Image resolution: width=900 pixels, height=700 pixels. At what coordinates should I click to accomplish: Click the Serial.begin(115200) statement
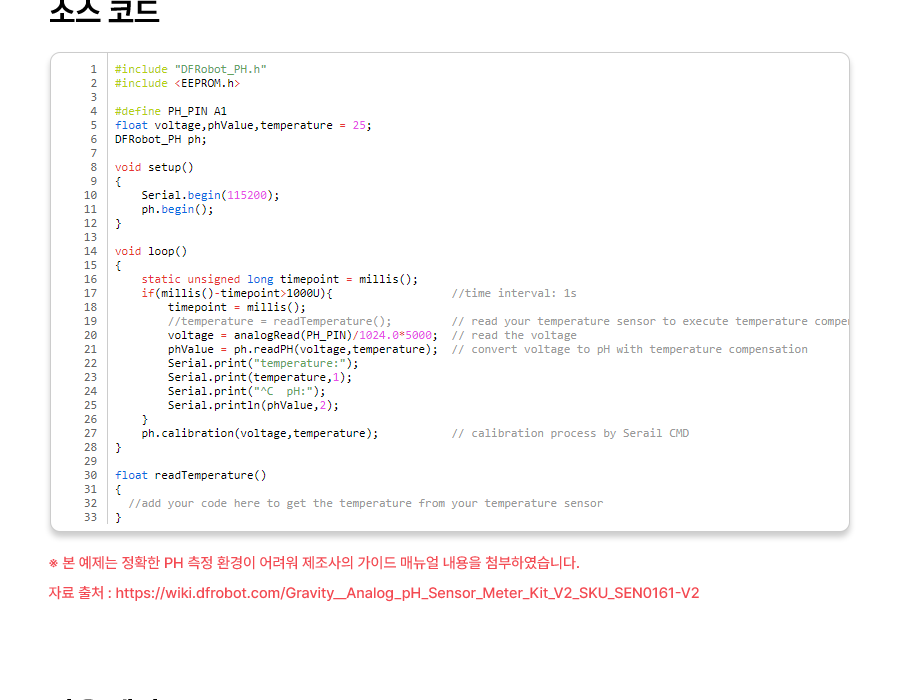point(210,195)
